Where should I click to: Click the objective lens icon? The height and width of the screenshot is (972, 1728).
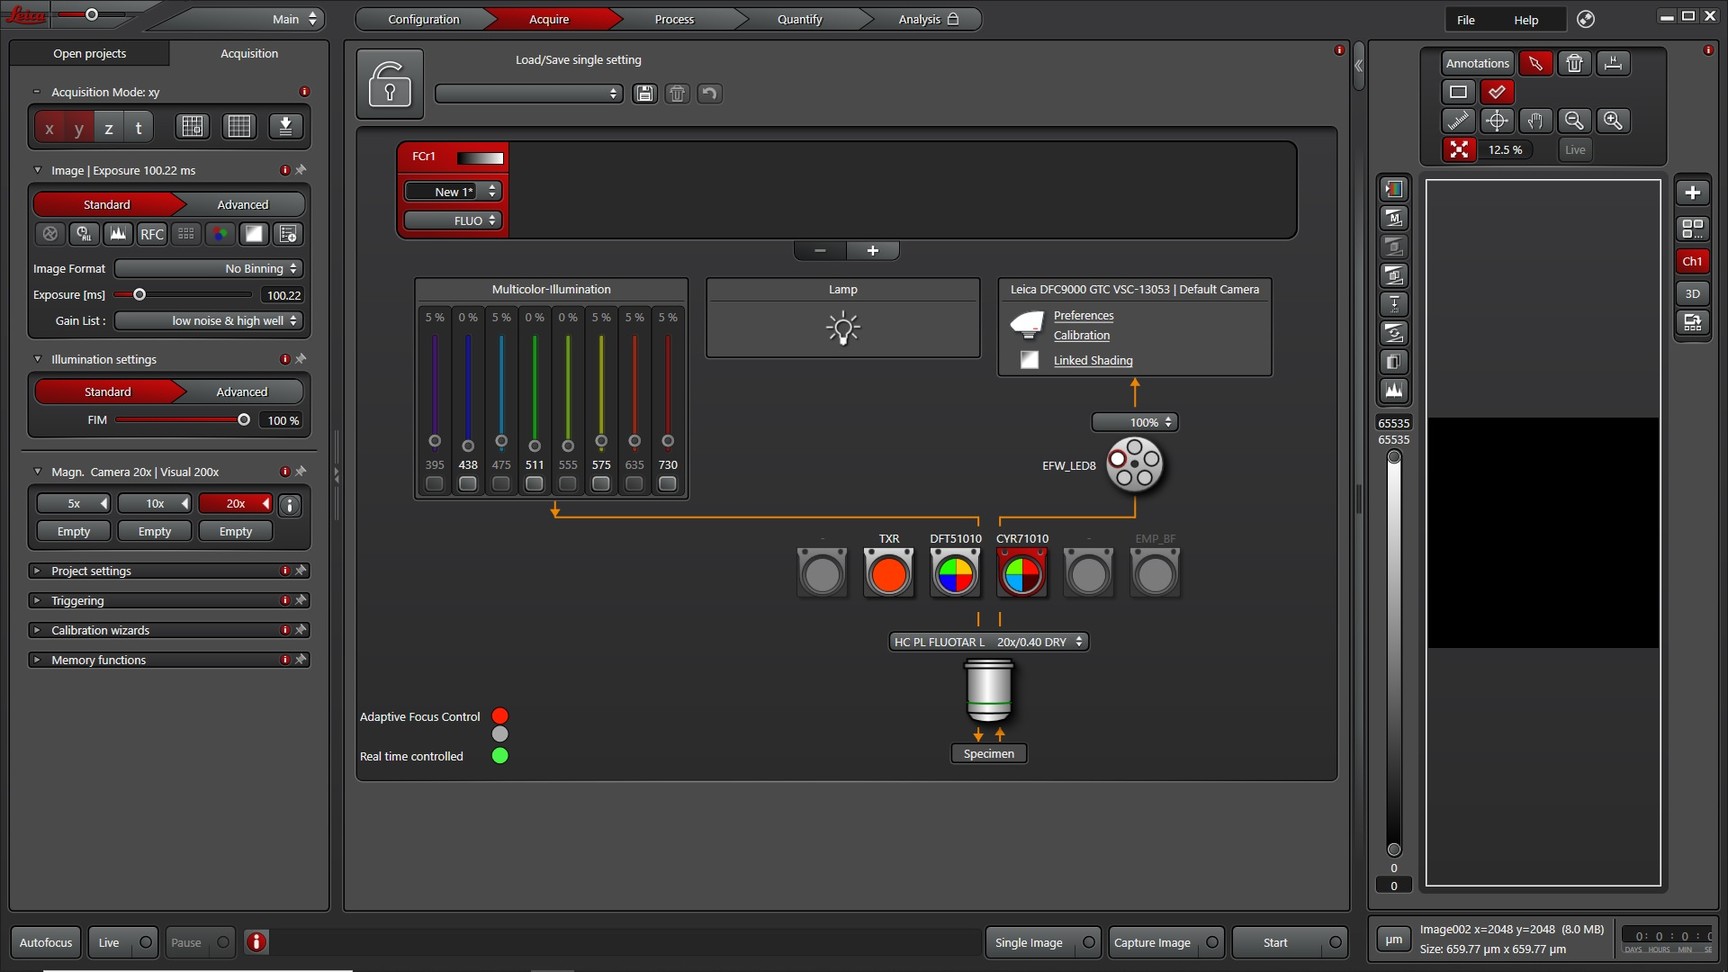click(x=989, y=690)
